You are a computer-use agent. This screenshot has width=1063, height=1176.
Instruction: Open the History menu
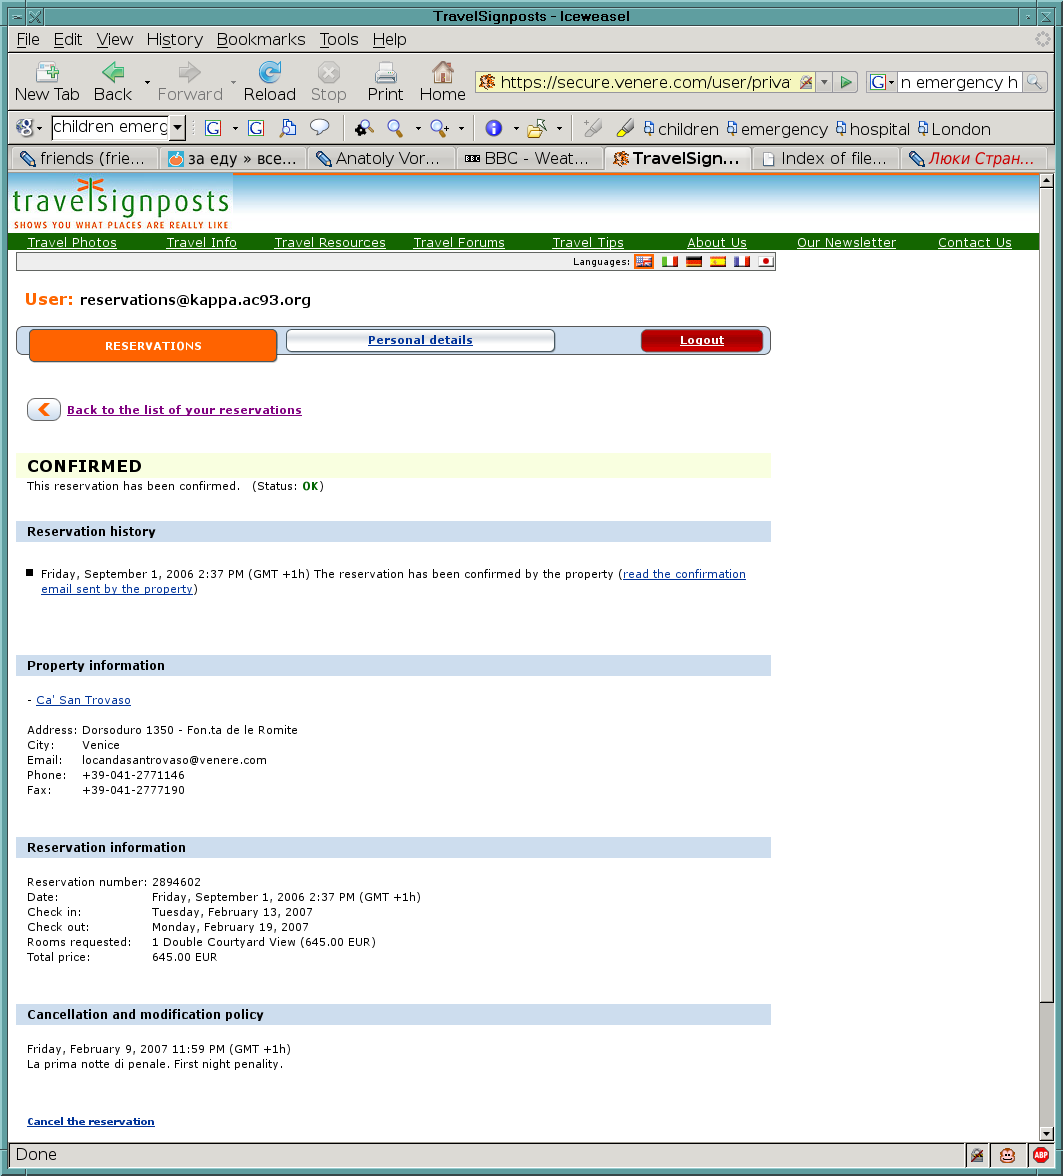(x=175, y=39)
